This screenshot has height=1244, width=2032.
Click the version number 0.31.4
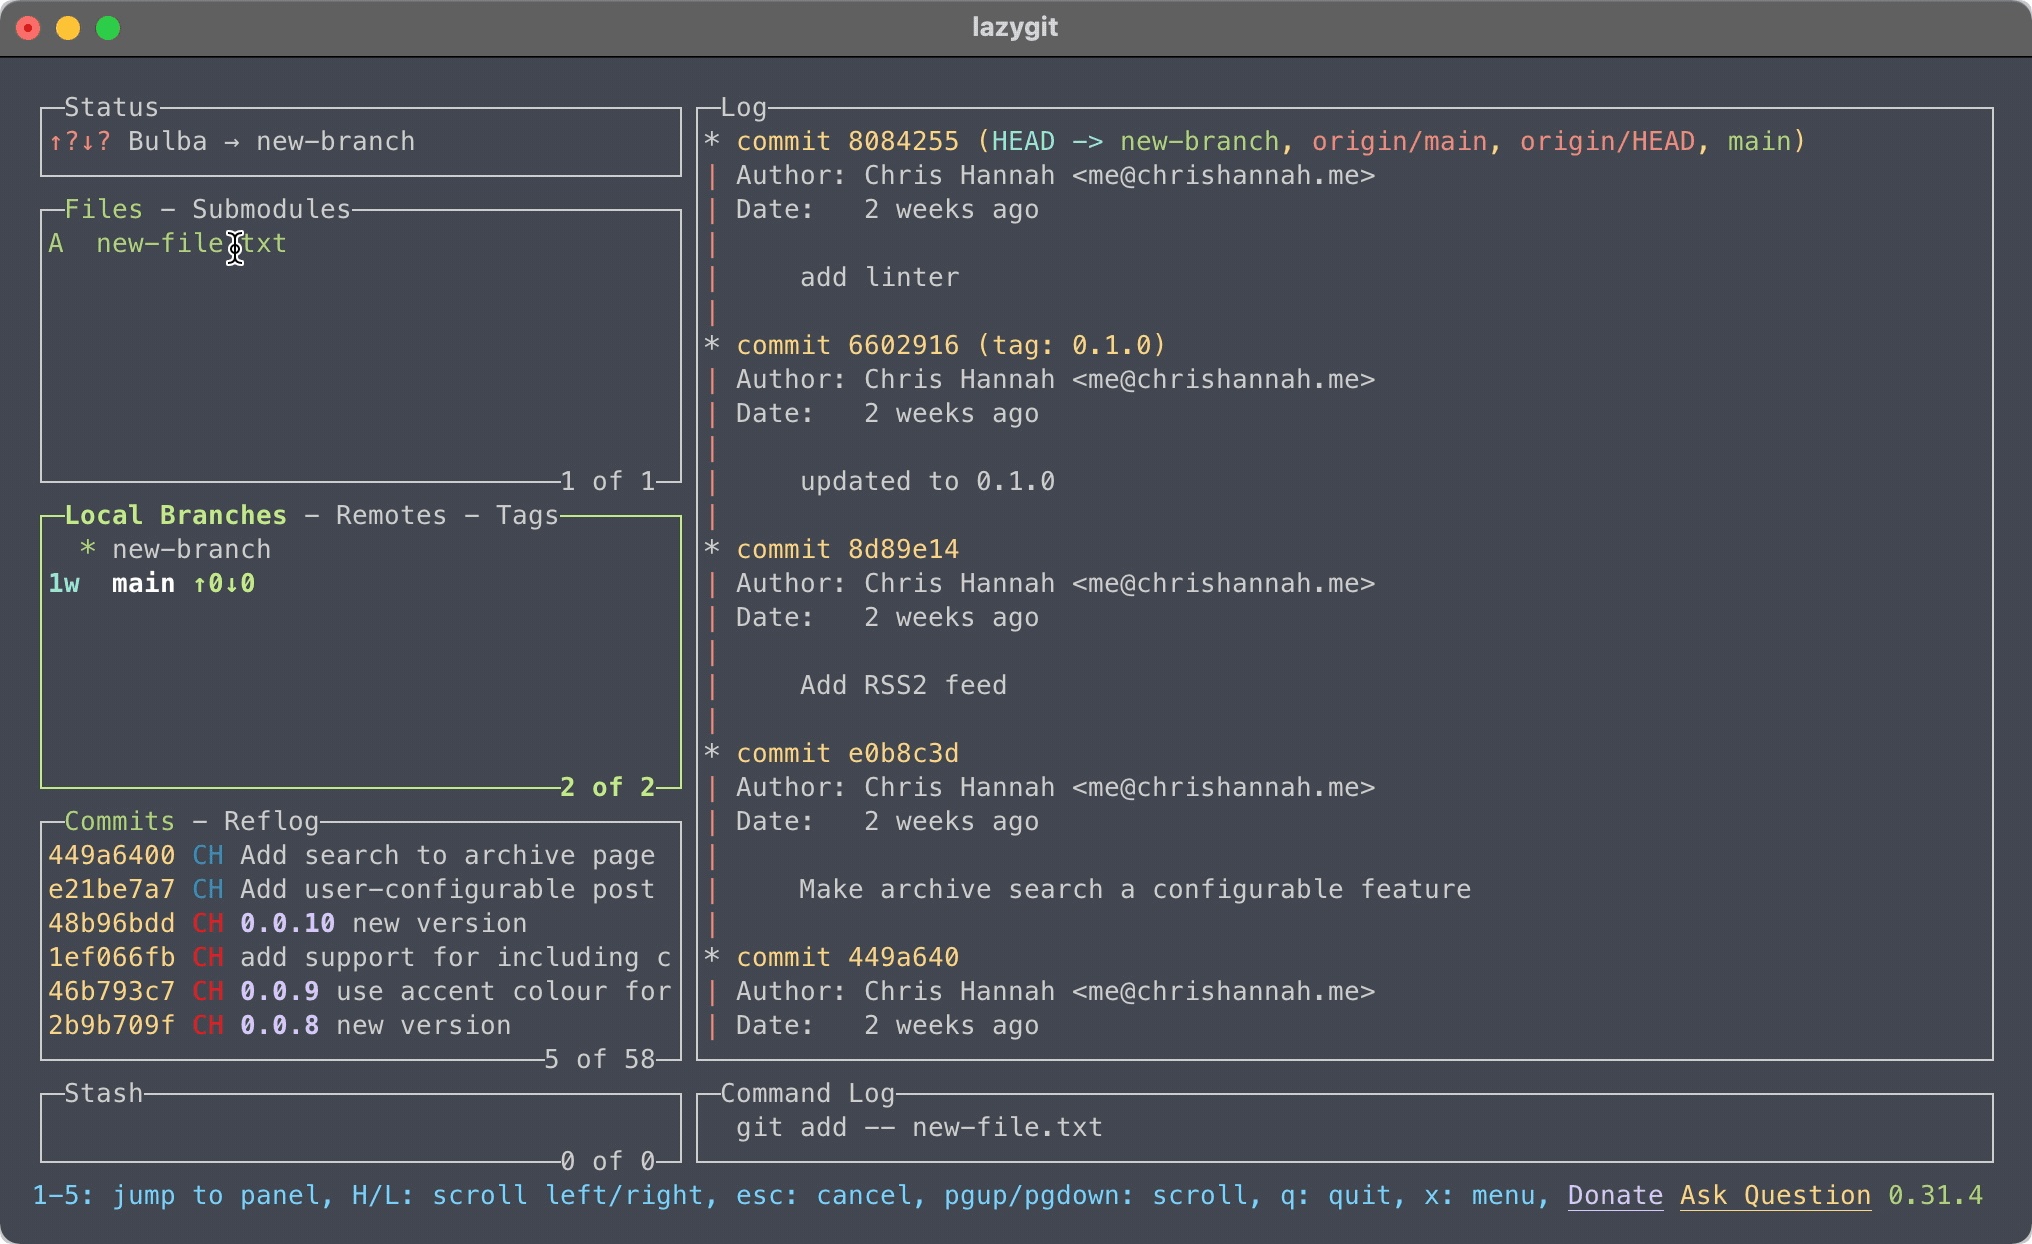tap(1935, 1195)
